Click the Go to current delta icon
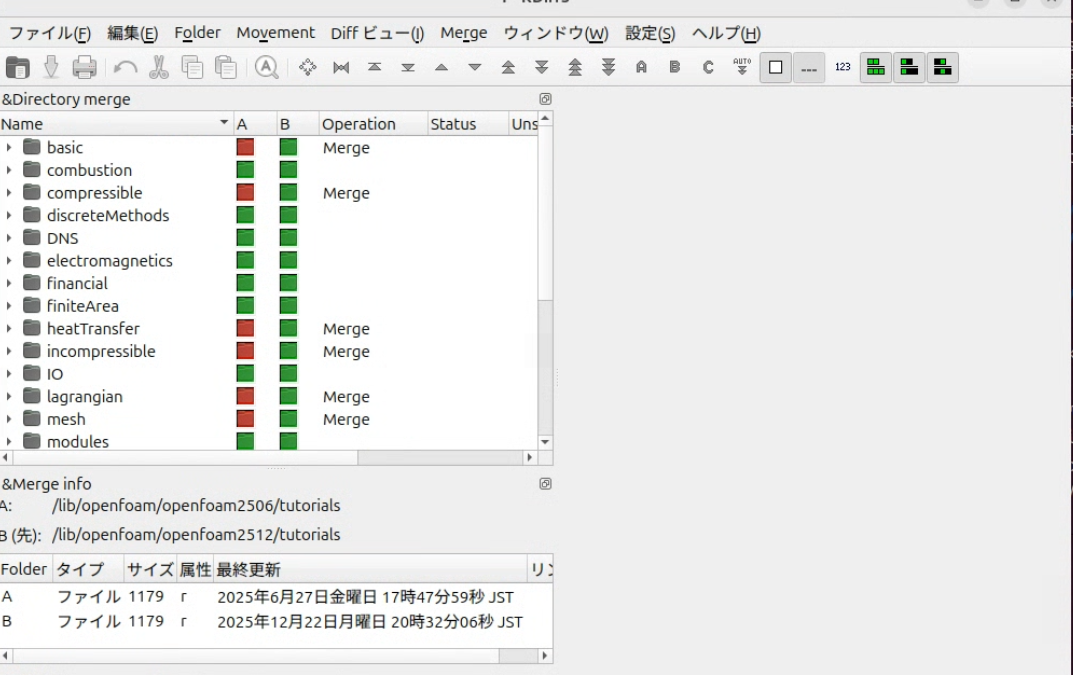1073x675 pixels. point(308,67)
